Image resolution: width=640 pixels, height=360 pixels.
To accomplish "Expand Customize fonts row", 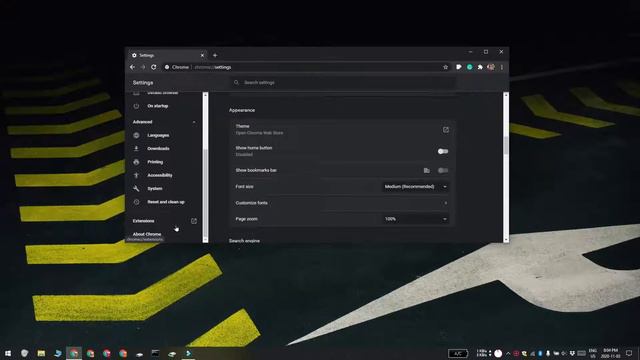I will 342,203.
